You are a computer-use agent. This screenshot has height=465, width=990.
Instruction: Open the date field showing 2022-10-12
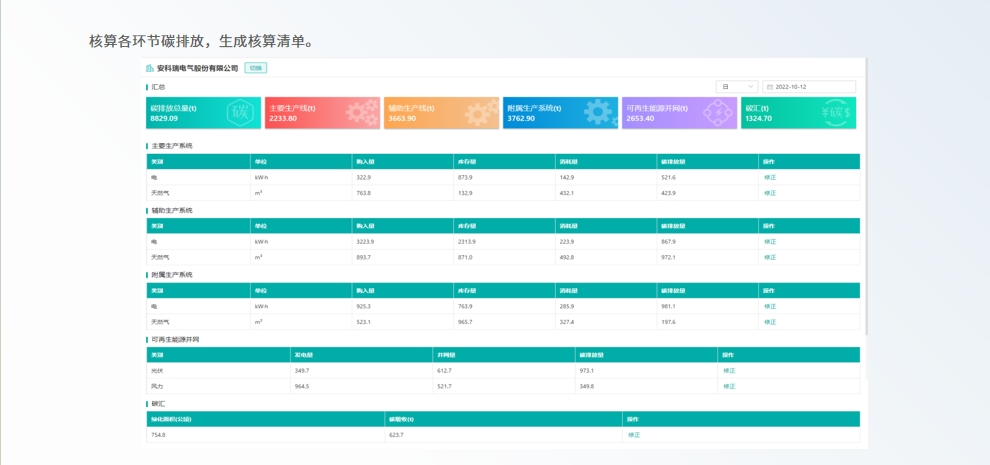point(811,87)
